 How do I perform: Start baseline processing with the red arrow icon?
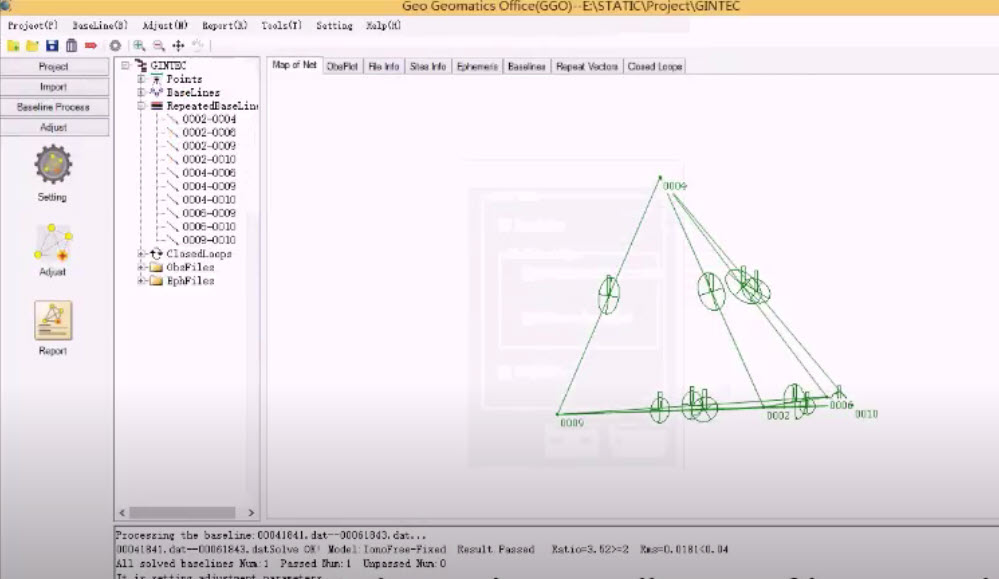pos(92,44)
